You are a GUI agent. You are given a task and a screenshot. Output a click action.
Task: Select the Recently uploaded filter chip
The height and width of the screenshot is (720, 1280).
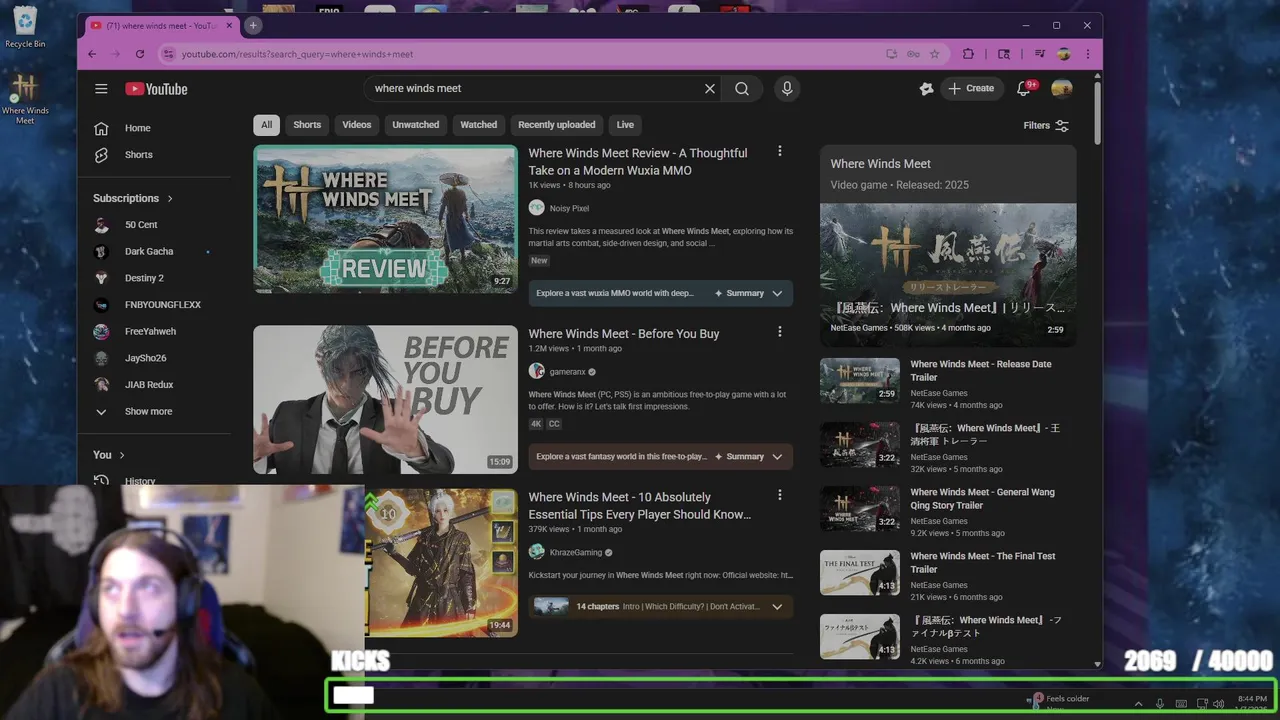click(x=557, y=125)
